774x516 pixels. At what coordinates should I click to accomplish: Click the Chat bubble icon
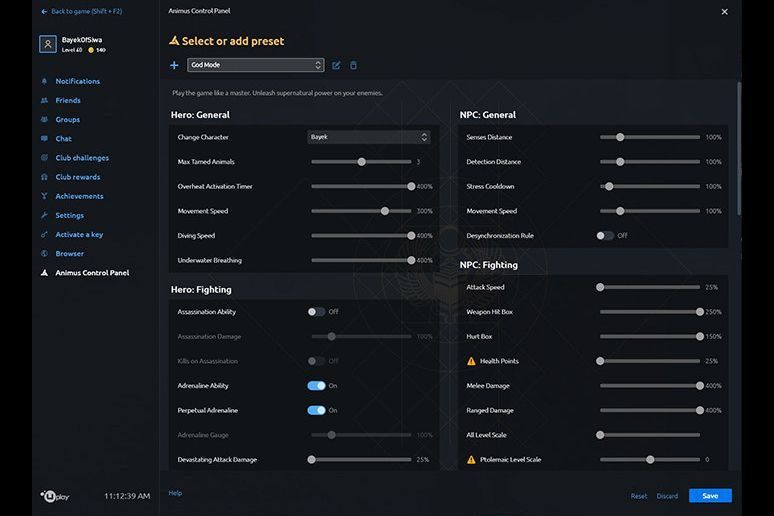pyautogui.click(x=44, y=139)
